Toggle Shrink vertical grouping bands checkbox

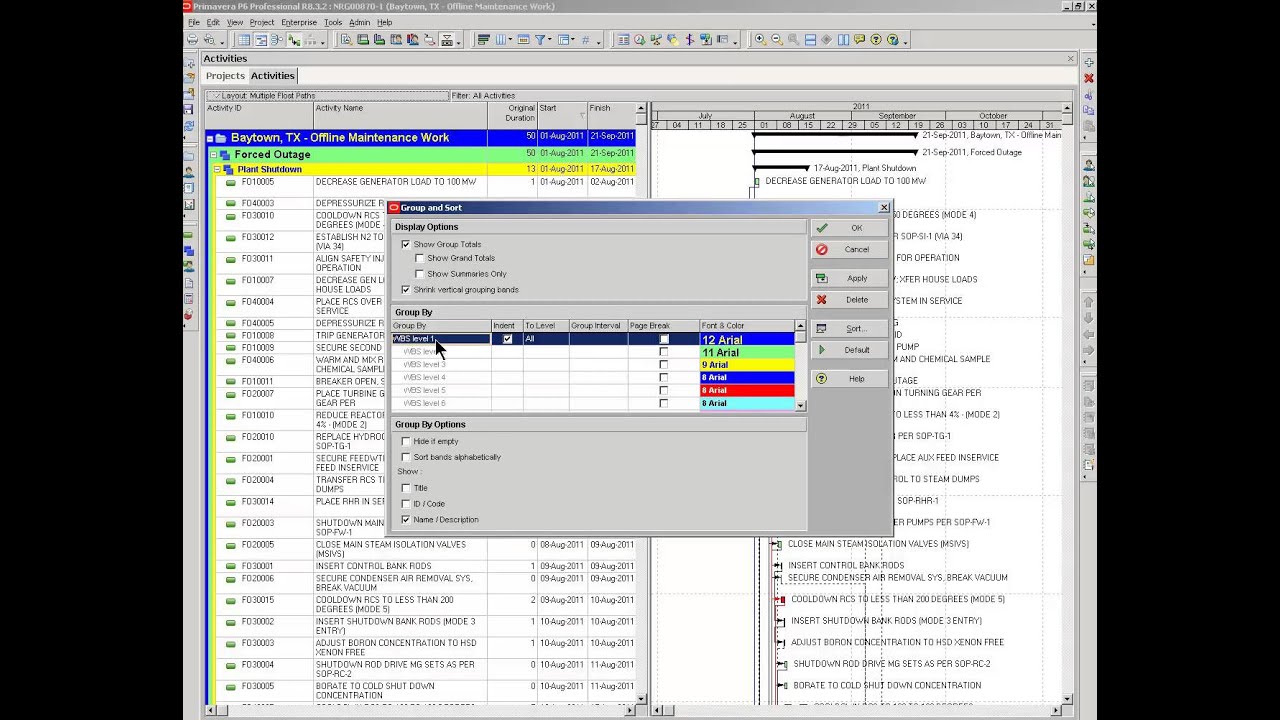click(x=406, y=290)
